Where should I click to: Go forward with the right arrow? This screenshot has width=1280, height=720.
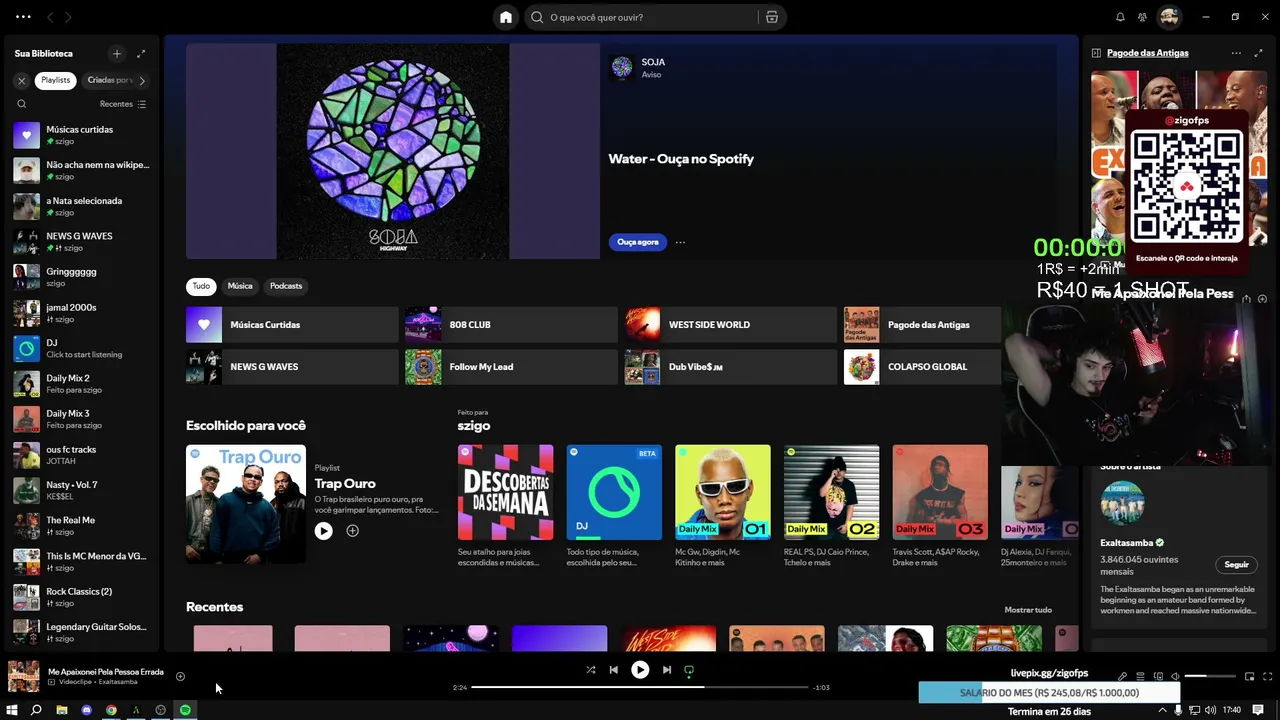pyautogui.click(x=68, y=17)
